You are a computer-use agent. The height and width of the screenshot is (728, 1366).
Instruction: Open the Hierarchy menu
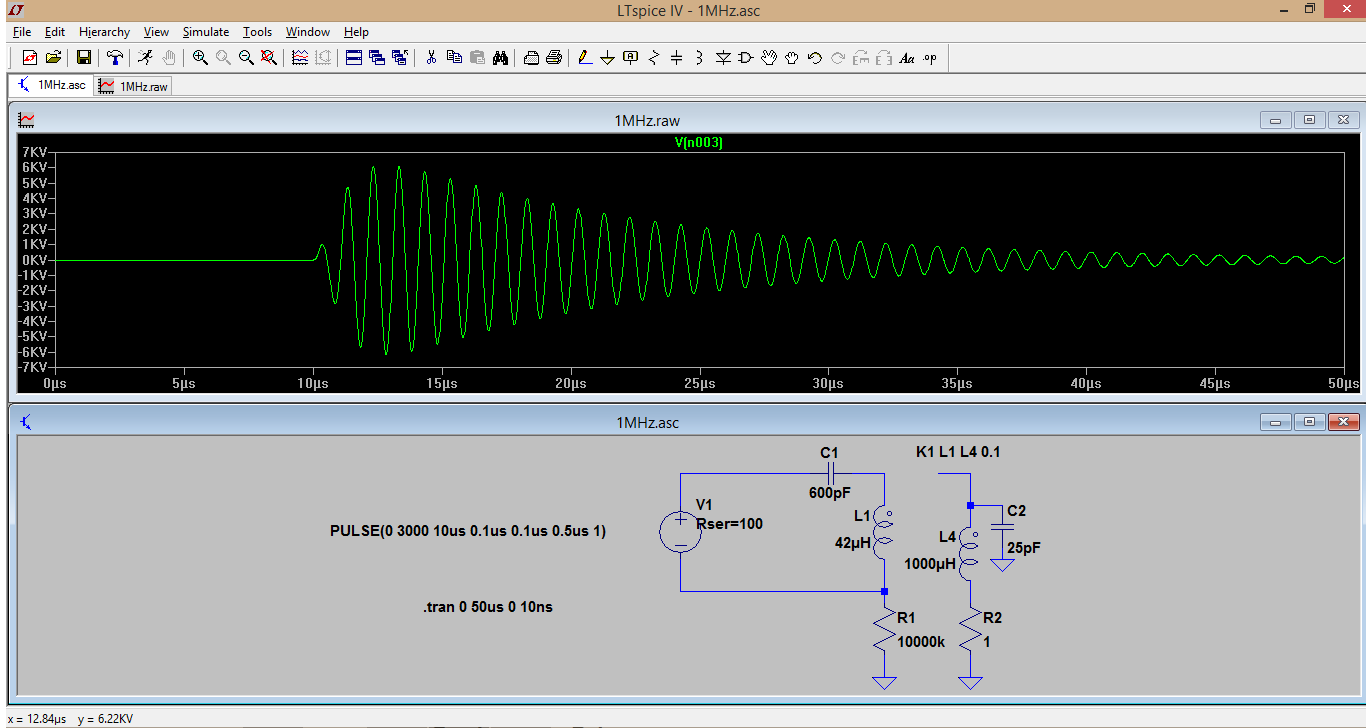(104, 32)
